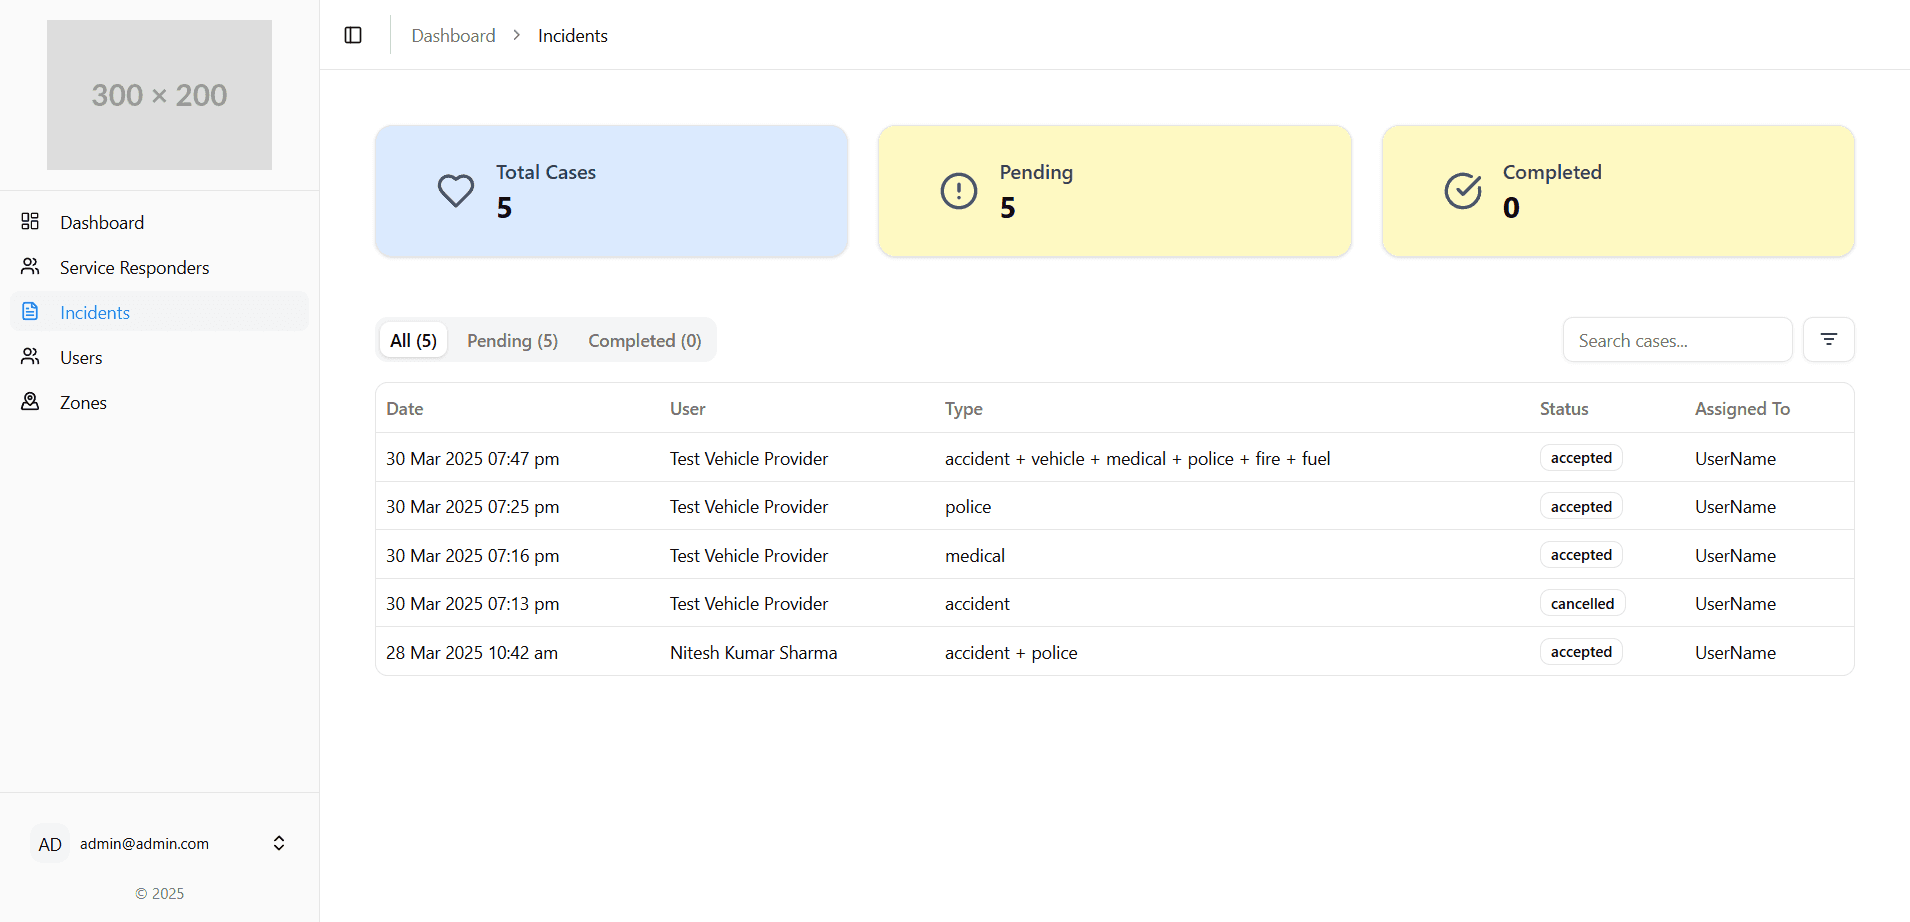
Task: Open the Total Cases card
Action: click(611, 191)
